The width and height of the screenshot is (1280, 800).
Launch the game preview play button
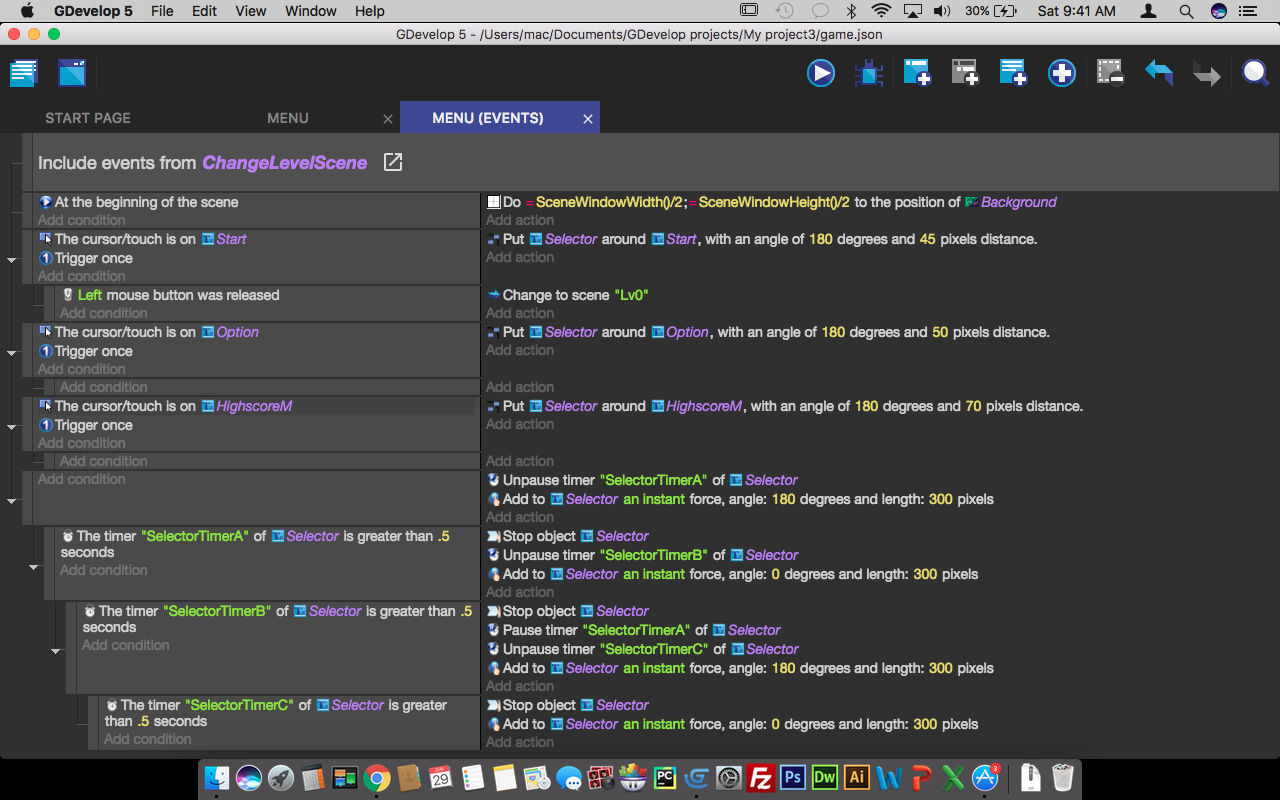[x=821, y=73]
